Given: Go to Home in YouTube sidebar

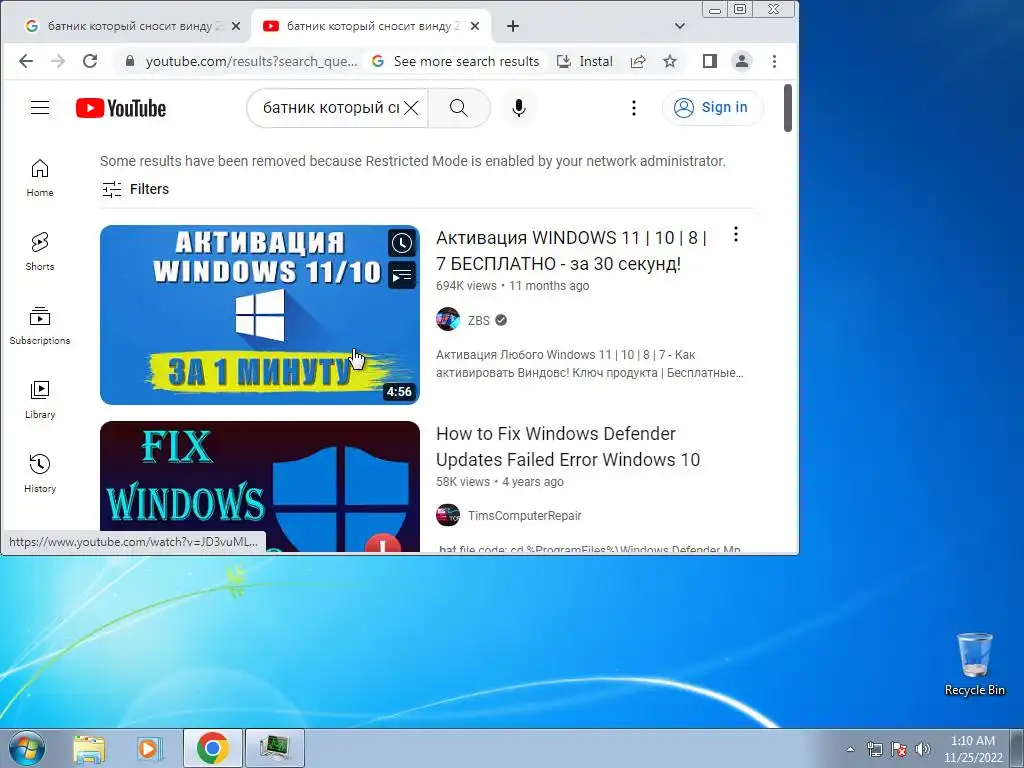Looking at the screenshot, I should click(40, 178).
